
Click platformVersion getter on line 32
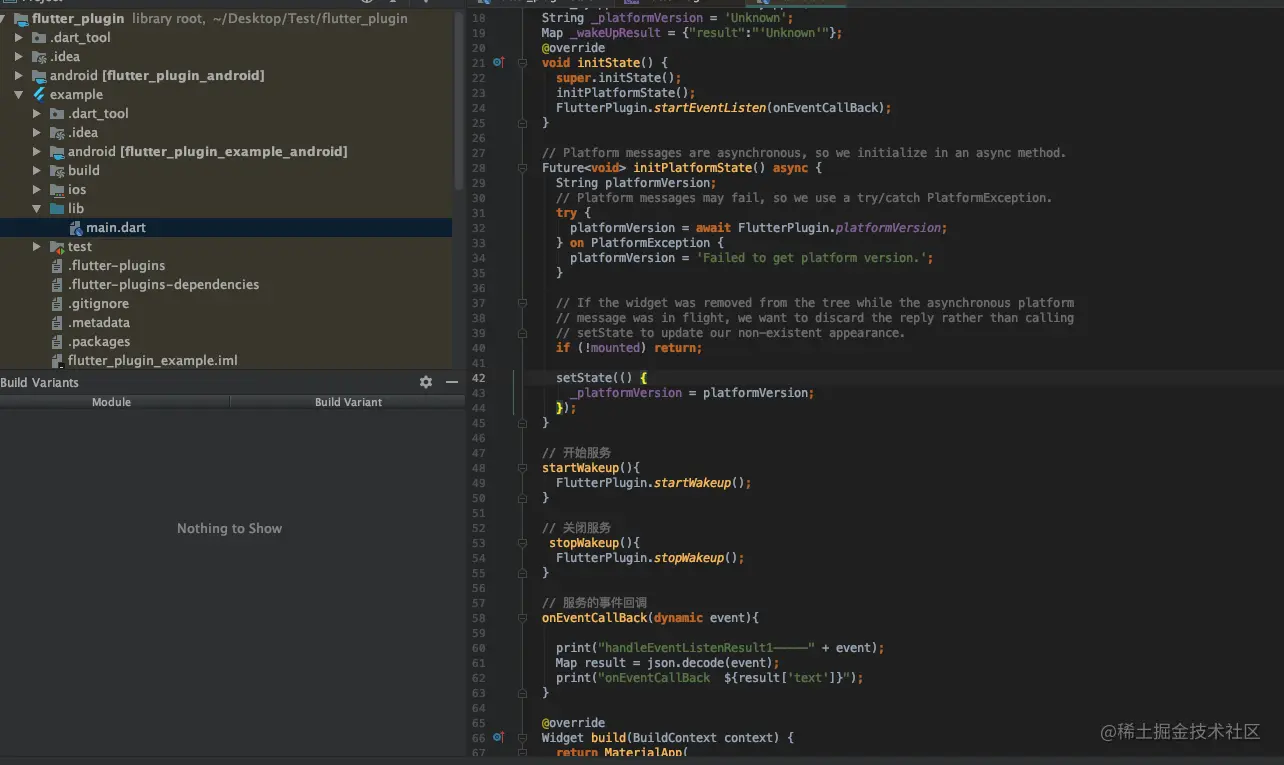click(x=889, y=228)
